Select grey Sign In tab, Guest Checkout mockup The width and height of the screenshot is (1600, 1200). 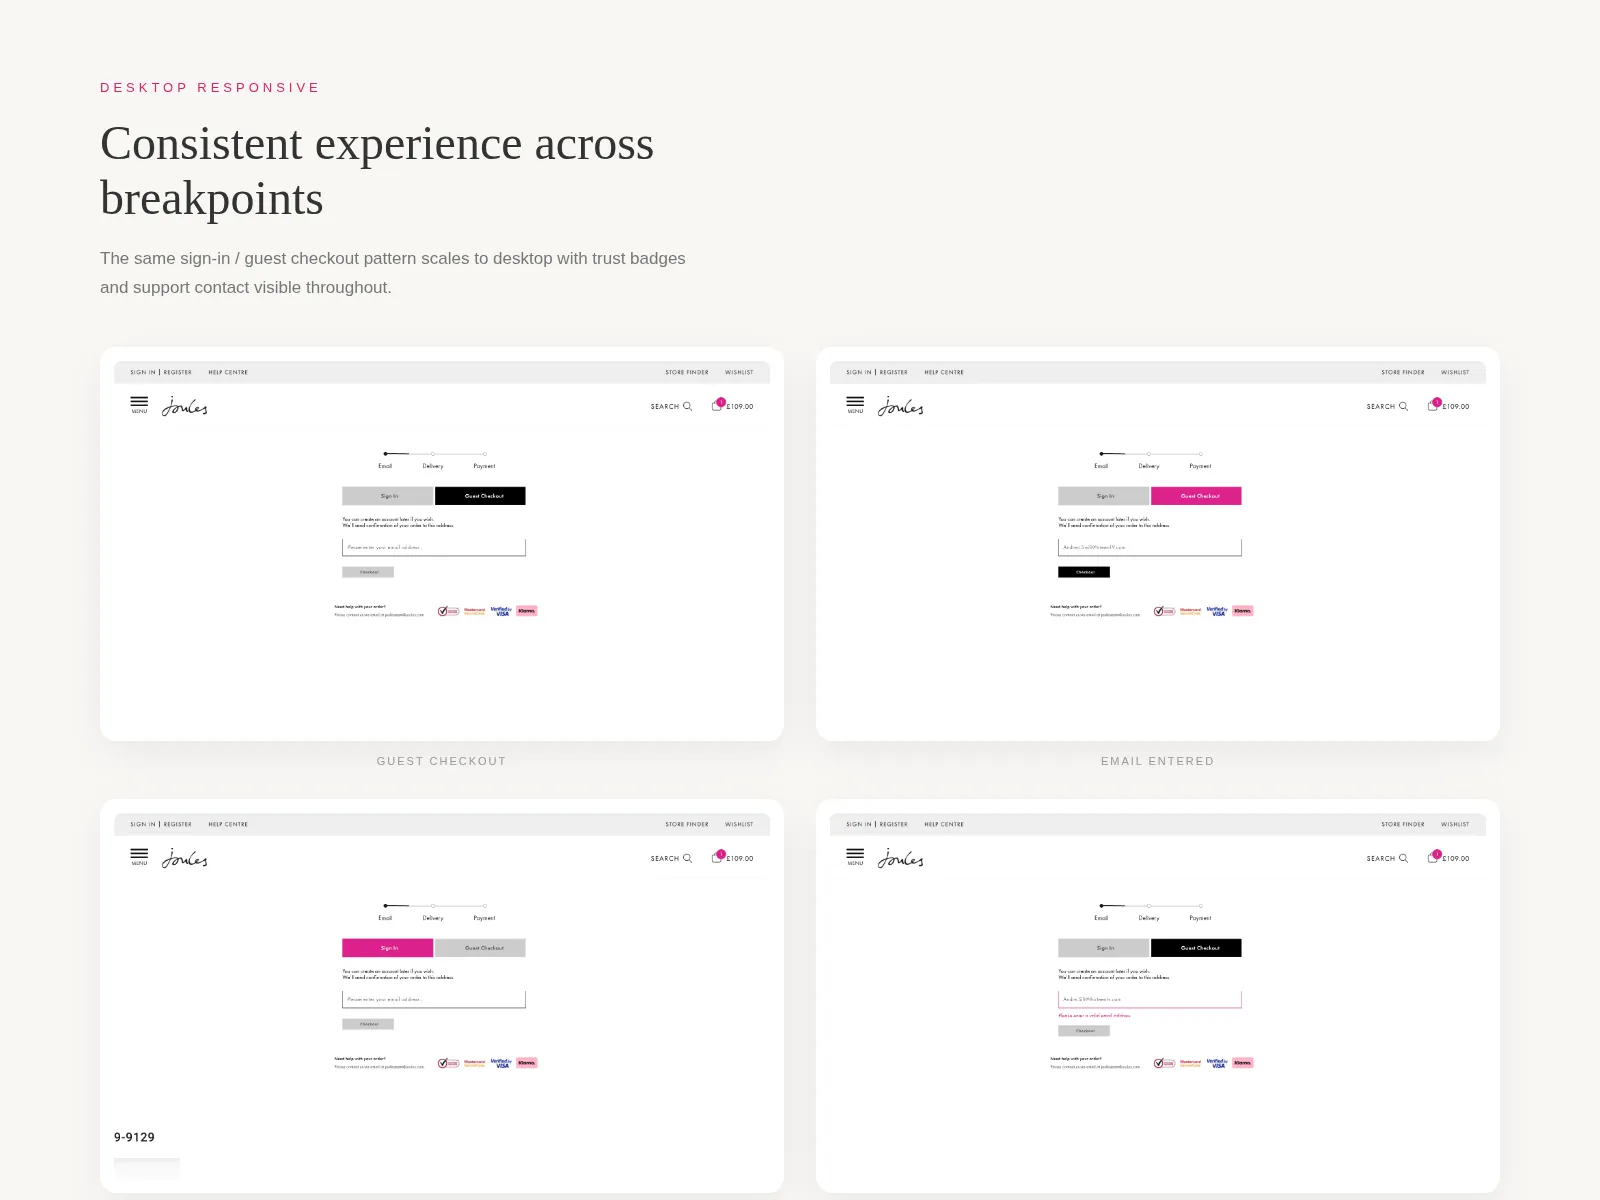point(388,496)
